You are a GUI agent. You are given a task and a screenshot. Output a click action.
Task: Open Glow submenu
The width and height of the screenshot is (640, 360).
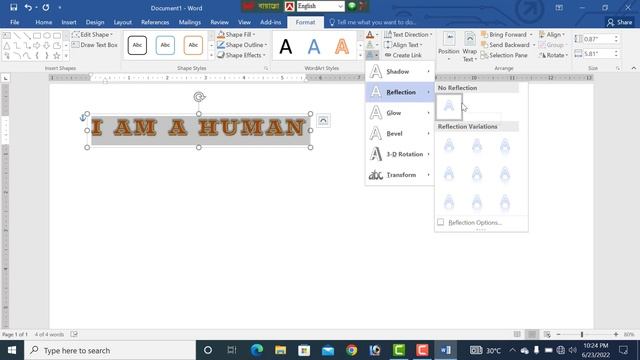click(400, 113)
